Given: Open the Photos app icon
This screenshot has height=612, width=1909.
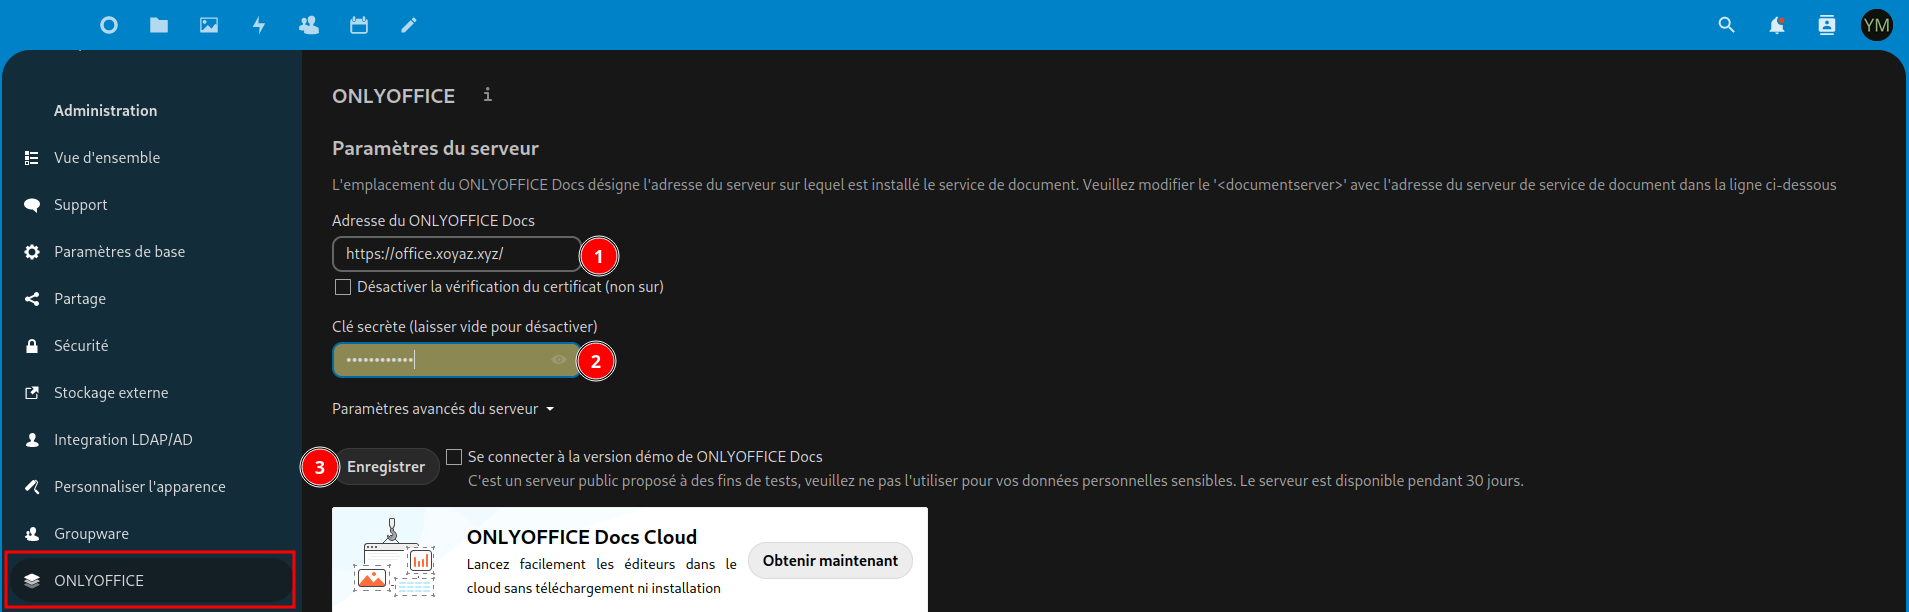Looking at the screenshot, I should (209, 25).
